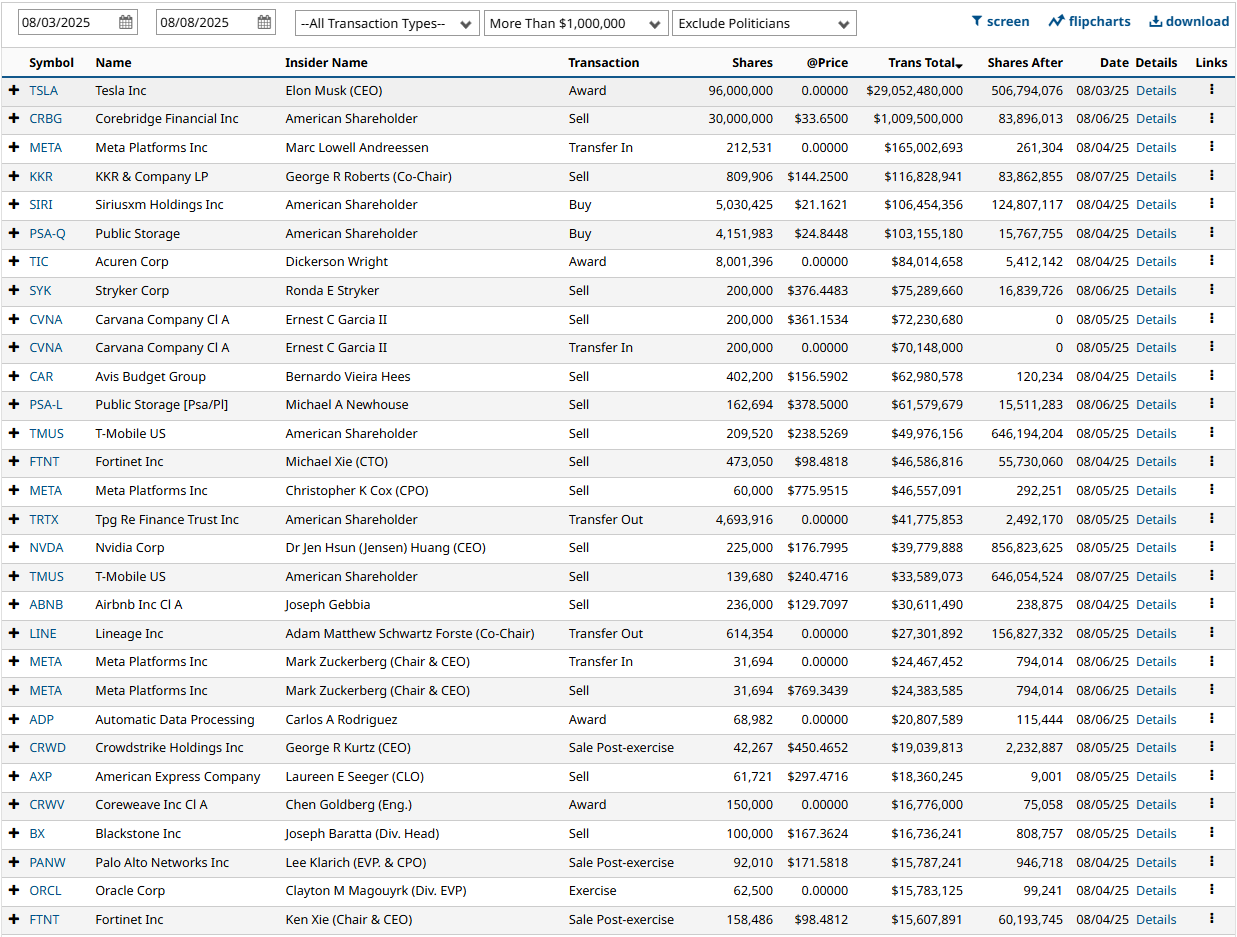Image resolution: width=1237 pixels, height=937 pixels.
Task: Select insider name Marc Lowell Andreessen
Action: tap(357, 147)
